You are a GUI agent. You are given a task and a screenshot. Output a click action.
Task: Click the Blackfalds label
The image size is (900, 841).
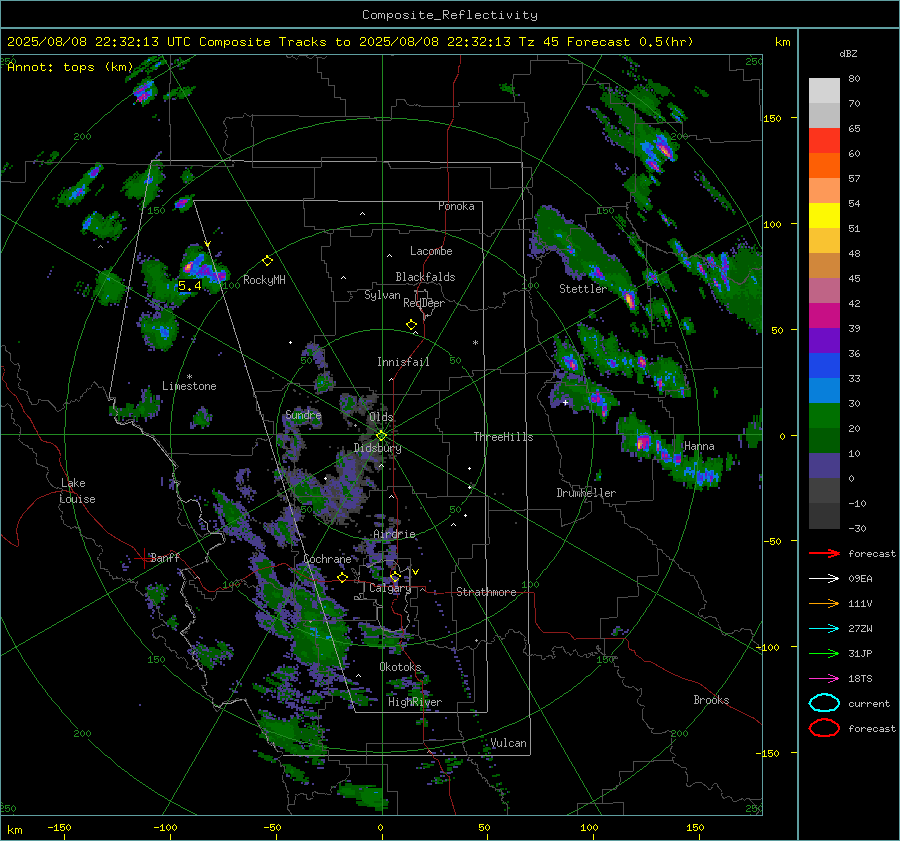[x=425, y=277]
